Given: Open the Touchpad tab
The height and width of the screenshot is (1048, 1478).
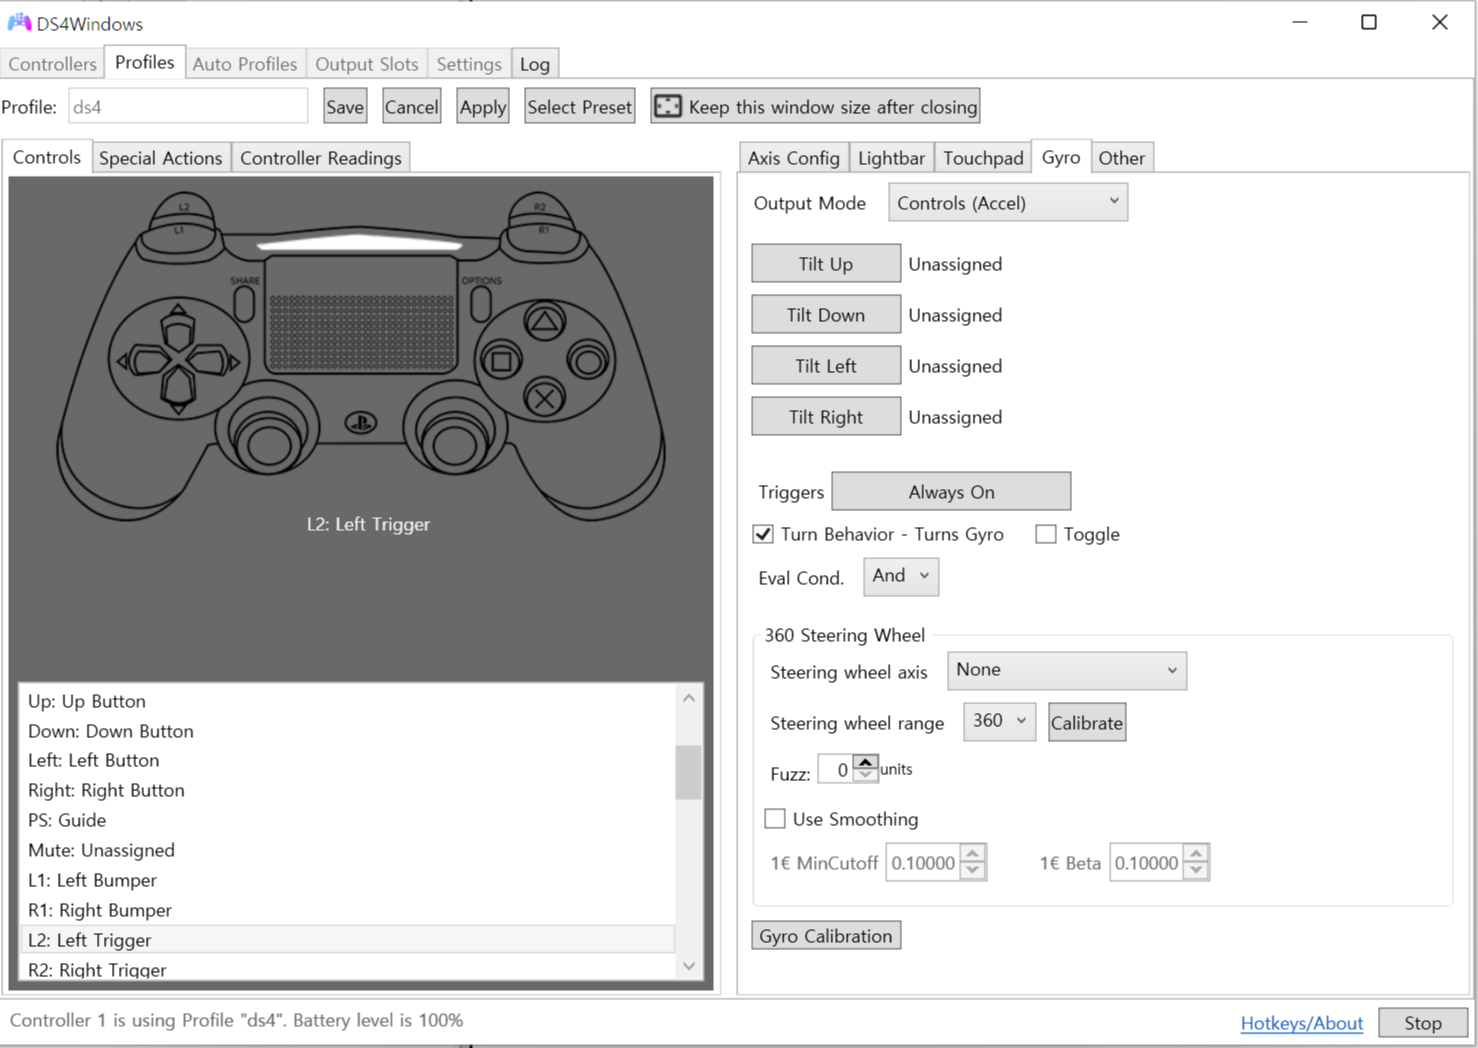Looking at the screenshot, I should point(983,158).
